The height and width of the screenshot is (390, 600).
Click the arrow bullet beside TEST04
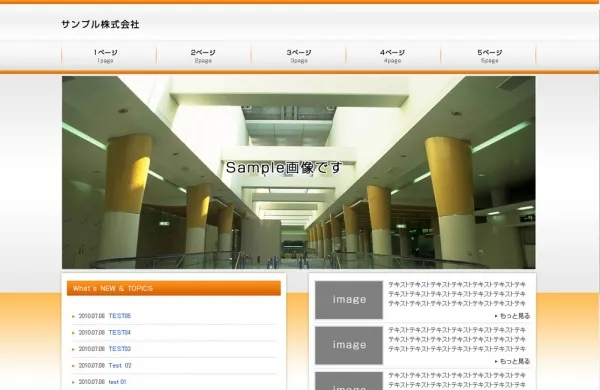point(73,333)
